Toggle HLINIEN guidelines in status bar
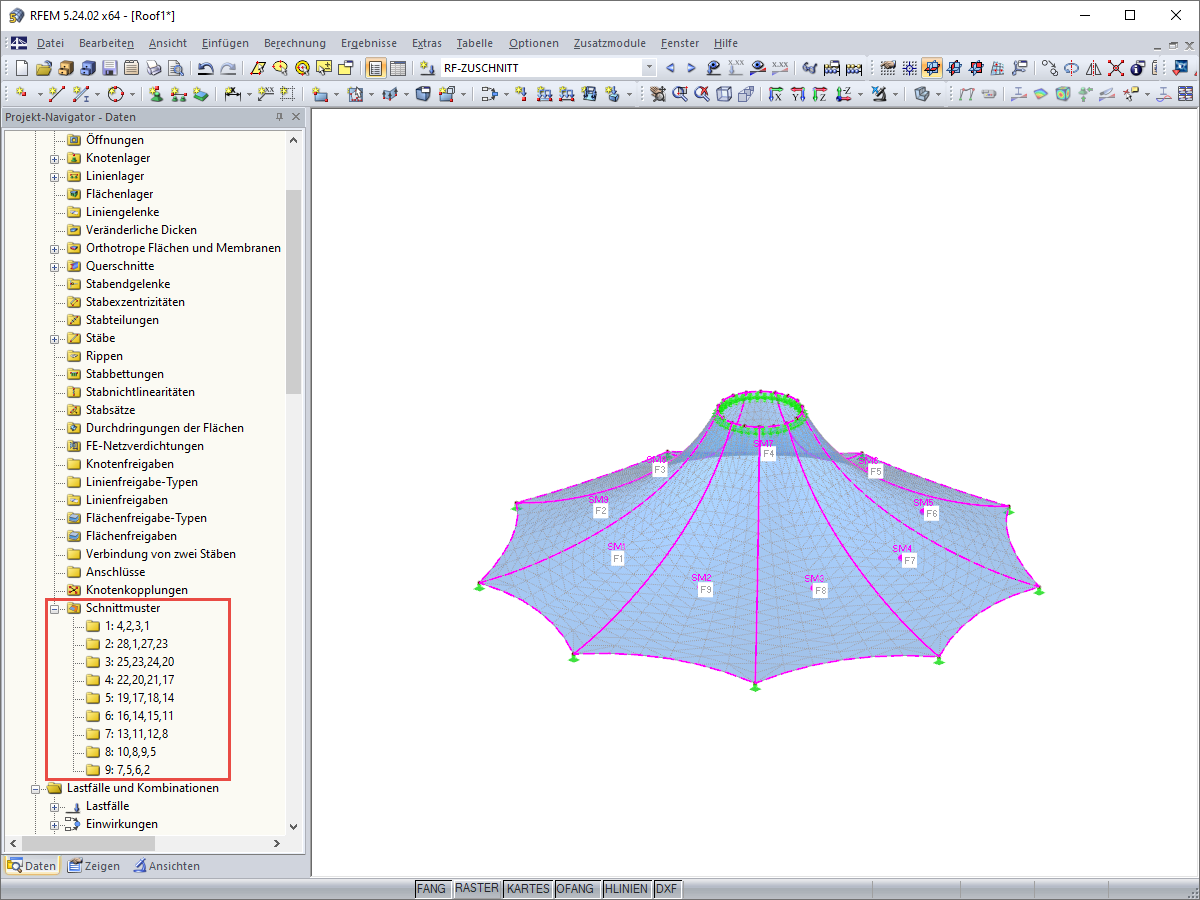 [x=626, y=889]
